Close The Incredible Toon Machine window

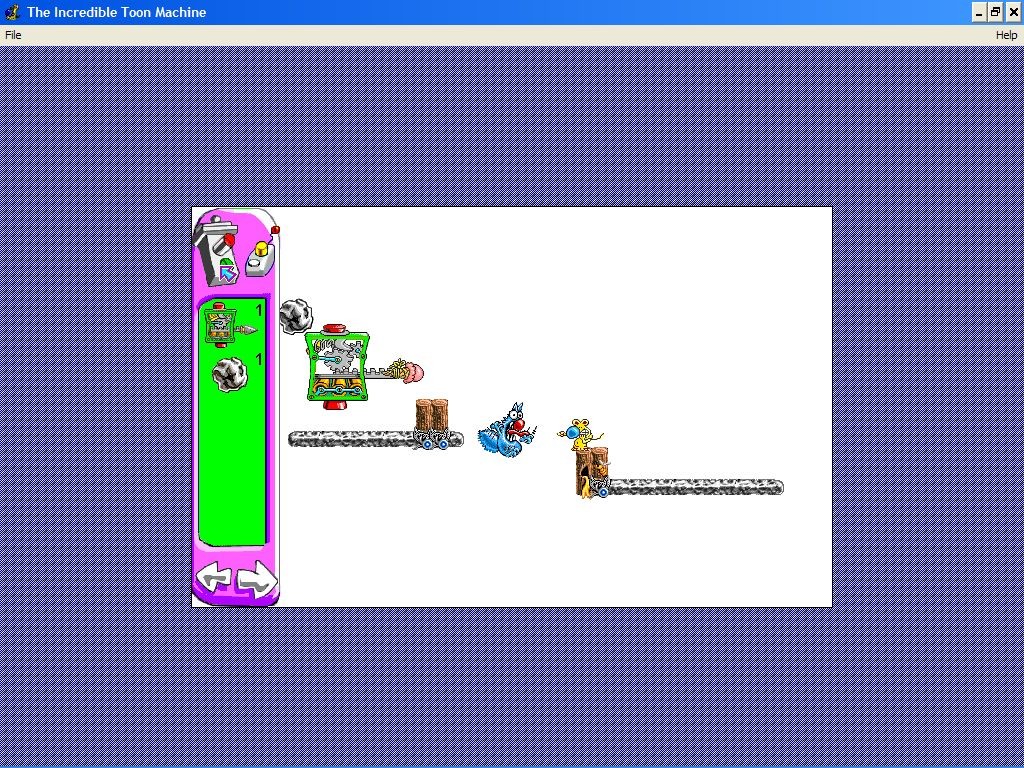click(x=1013, y=12)
